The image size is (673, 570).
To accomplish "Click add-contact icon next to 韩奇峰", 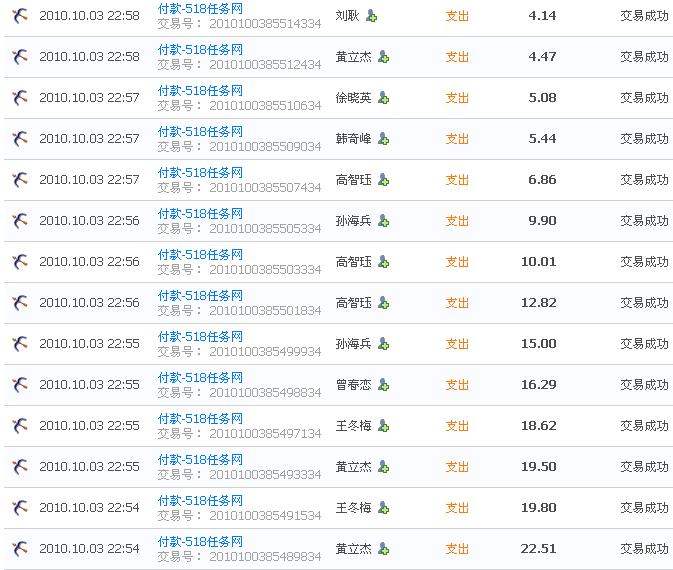I will [383, 139].
